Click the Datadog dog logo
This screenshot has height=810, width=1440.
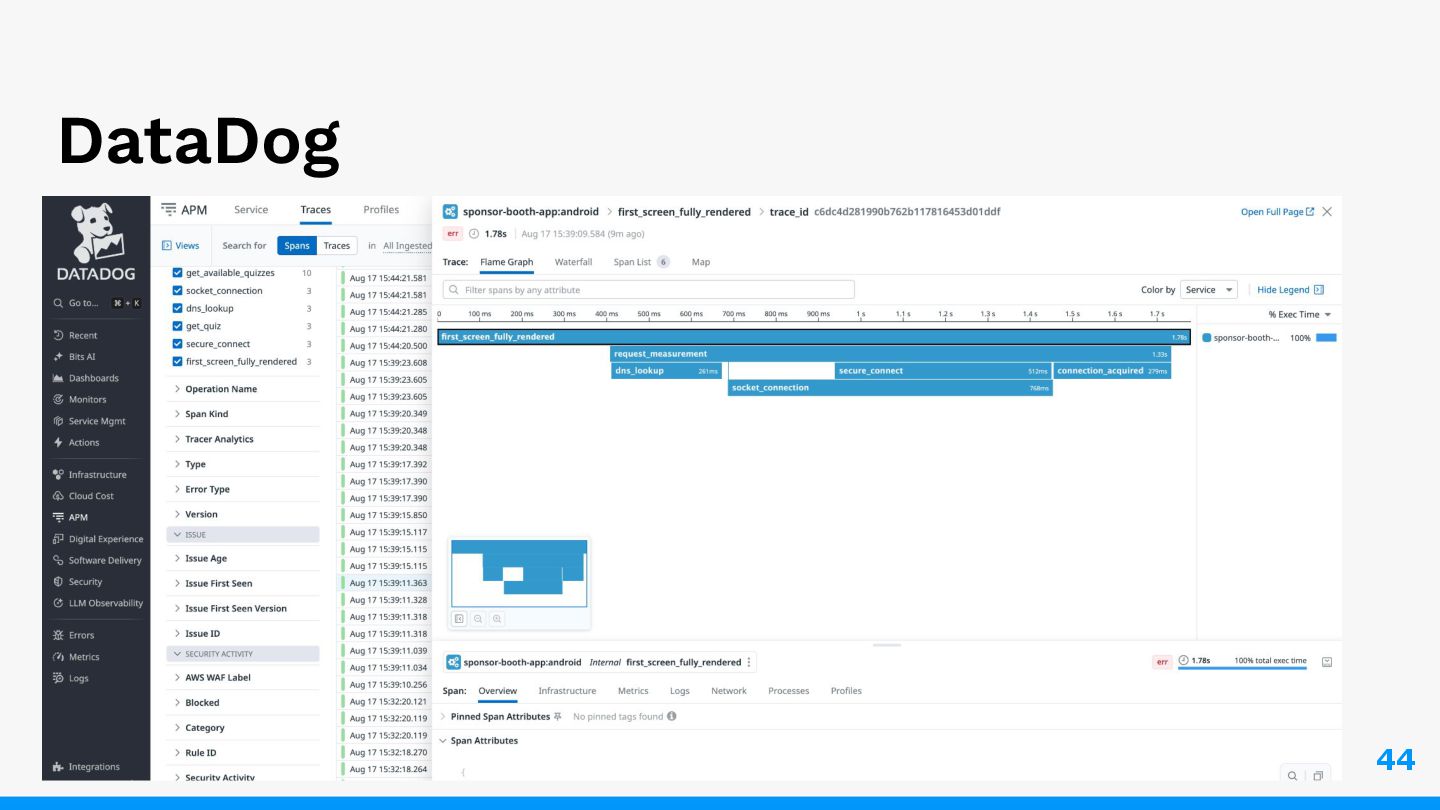pyautogui.click(x=96, y=232)
